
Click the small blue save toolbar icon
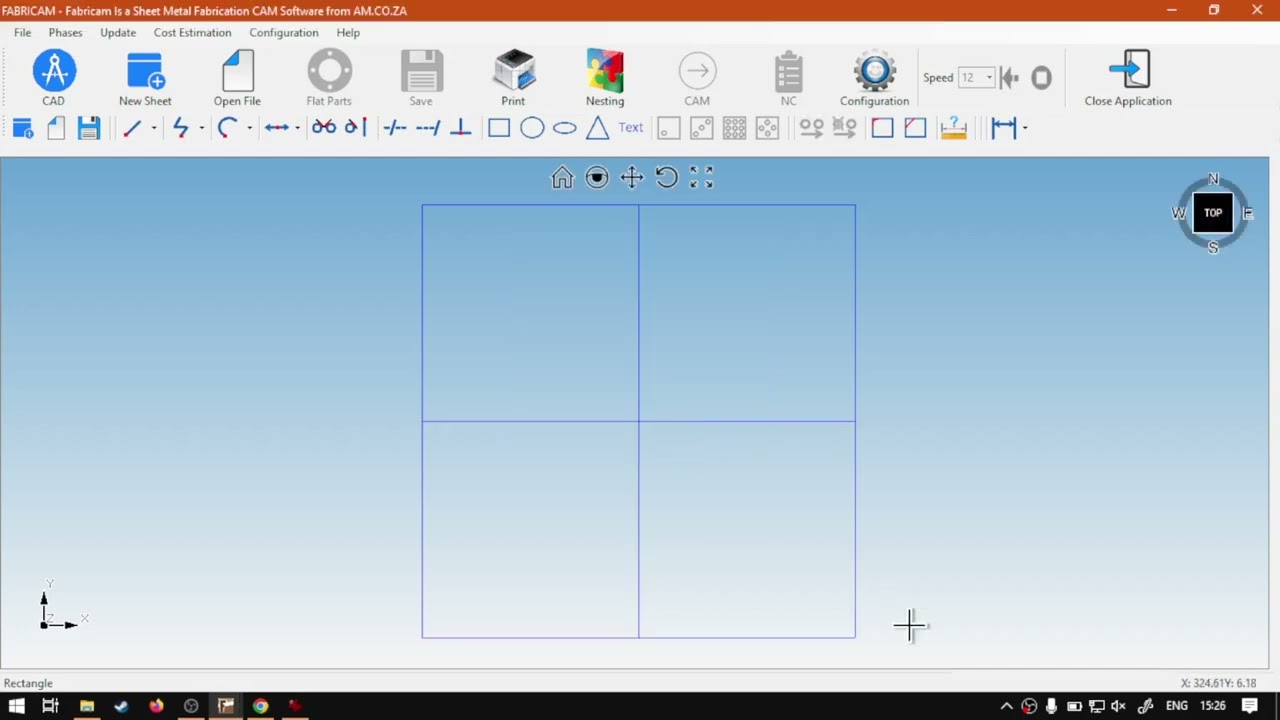coord(89,128)
